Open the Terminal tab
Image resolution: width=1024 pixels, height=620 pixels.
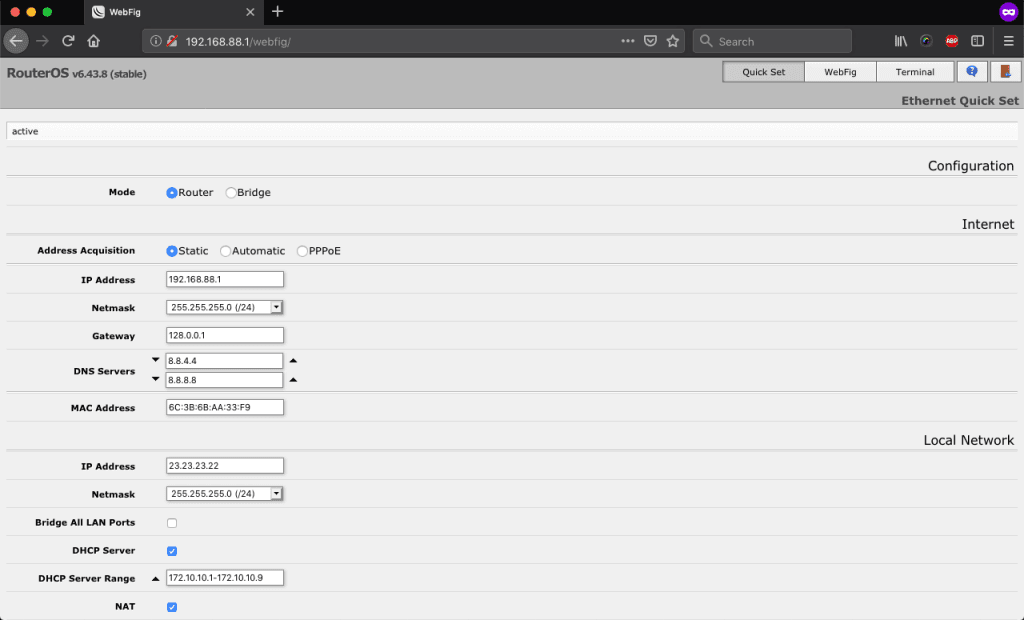coord(914,72)
